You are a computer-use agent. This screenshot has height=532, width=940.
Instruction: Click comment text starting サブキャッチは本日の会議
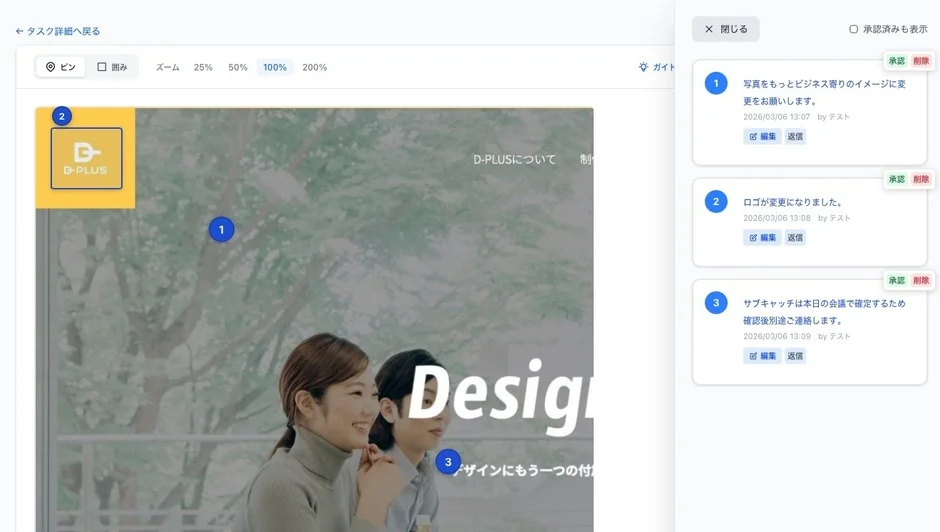(x=824, y=312)
